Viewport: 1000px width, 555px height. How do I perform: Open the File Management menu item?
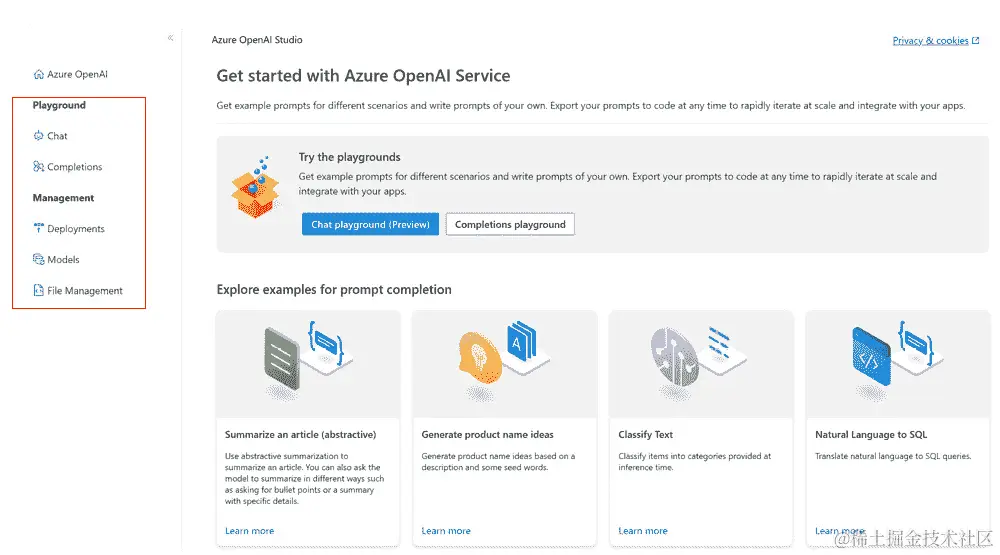pyautogui.click(x=85, y=290)
